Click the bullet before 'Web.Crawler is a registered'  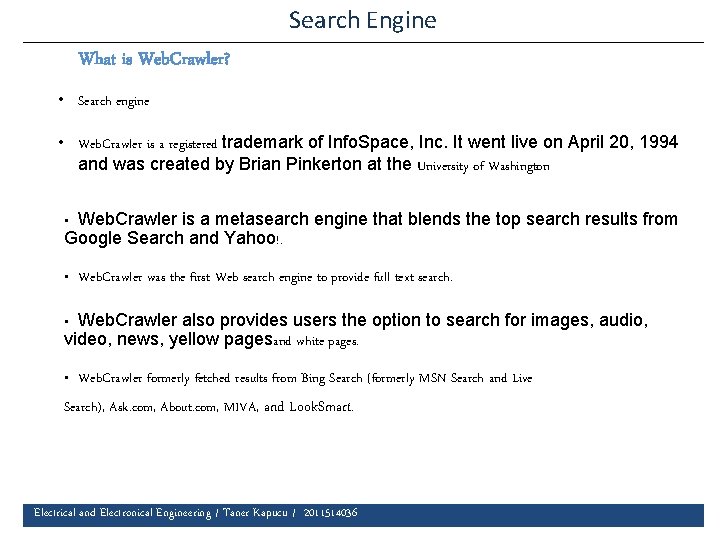tap(62, 142)
